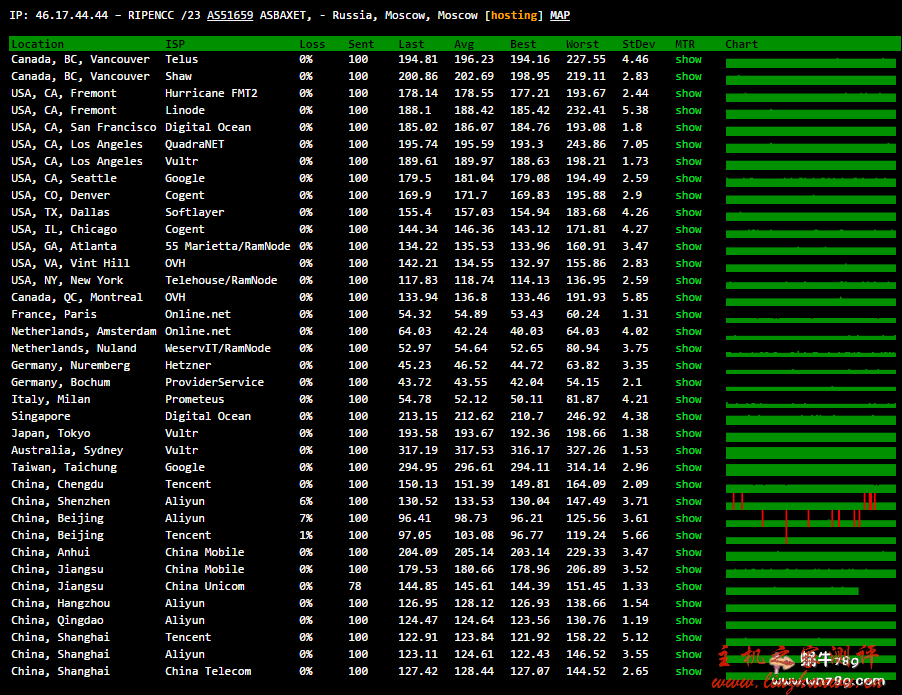Show MTR for the Vancouver Shaw row
Viewport: 902px width, 695px height.
click(x=688, y=76)
